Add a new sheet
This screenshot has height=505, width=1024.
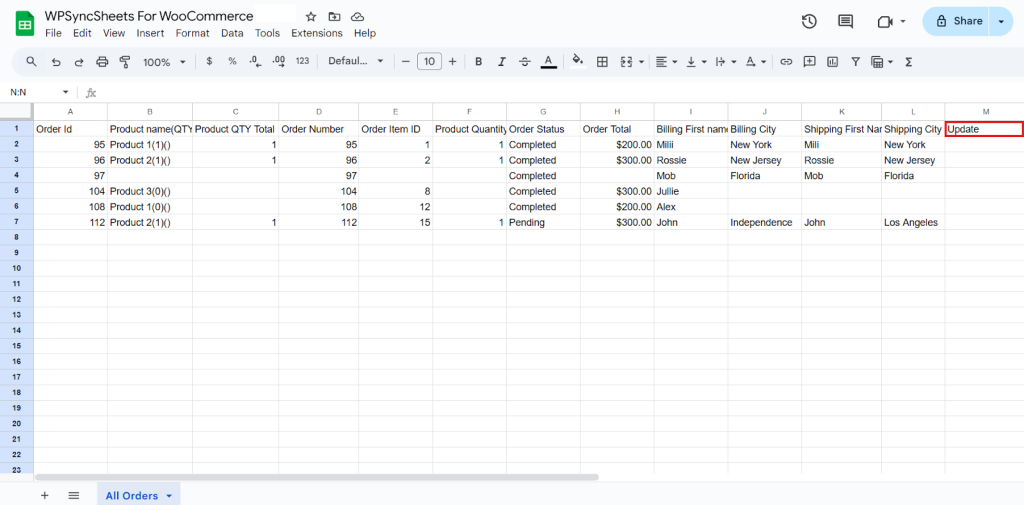pos(44,495)
